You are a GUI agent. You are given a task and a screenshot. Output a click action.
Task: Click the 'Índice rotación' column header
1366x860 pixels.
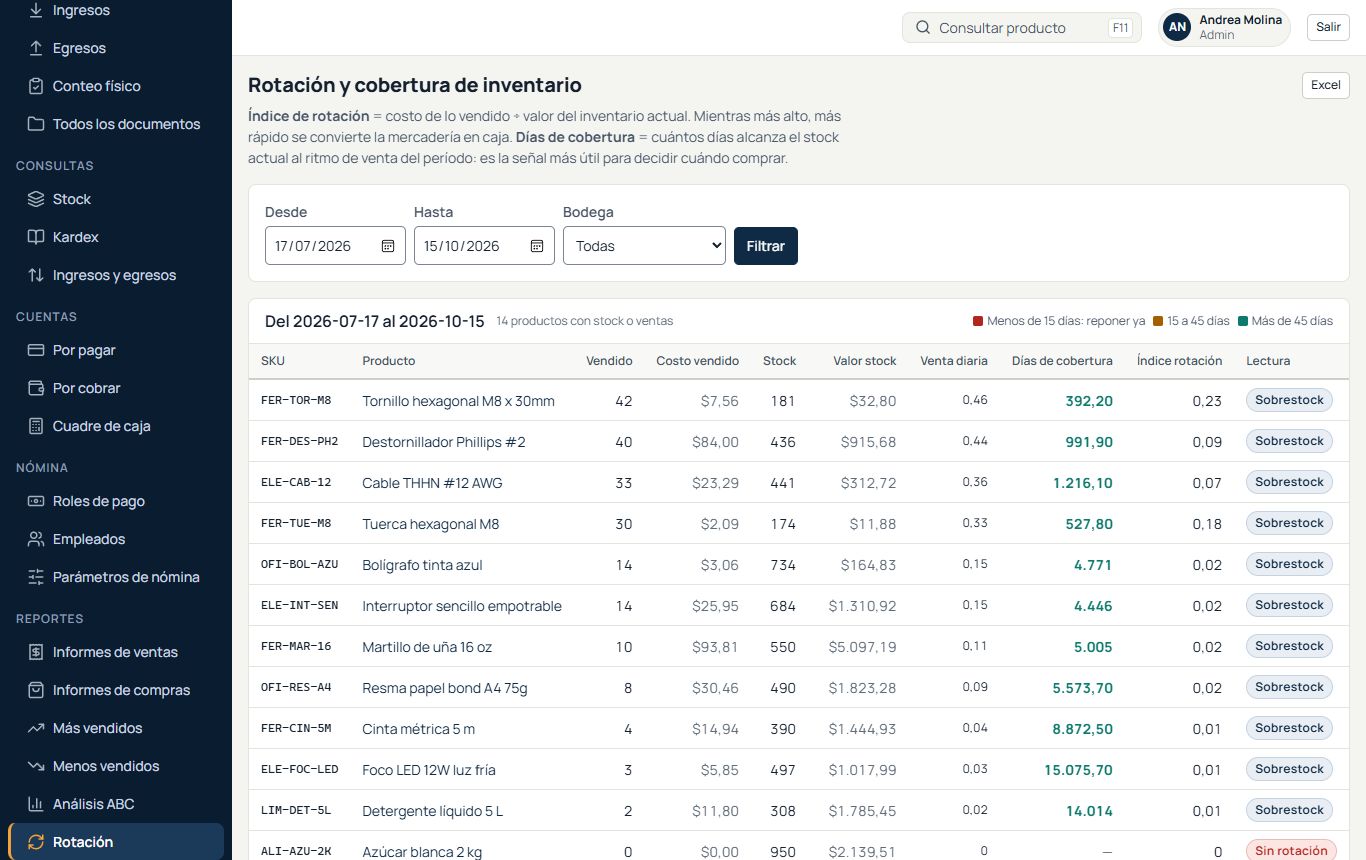1179,361
